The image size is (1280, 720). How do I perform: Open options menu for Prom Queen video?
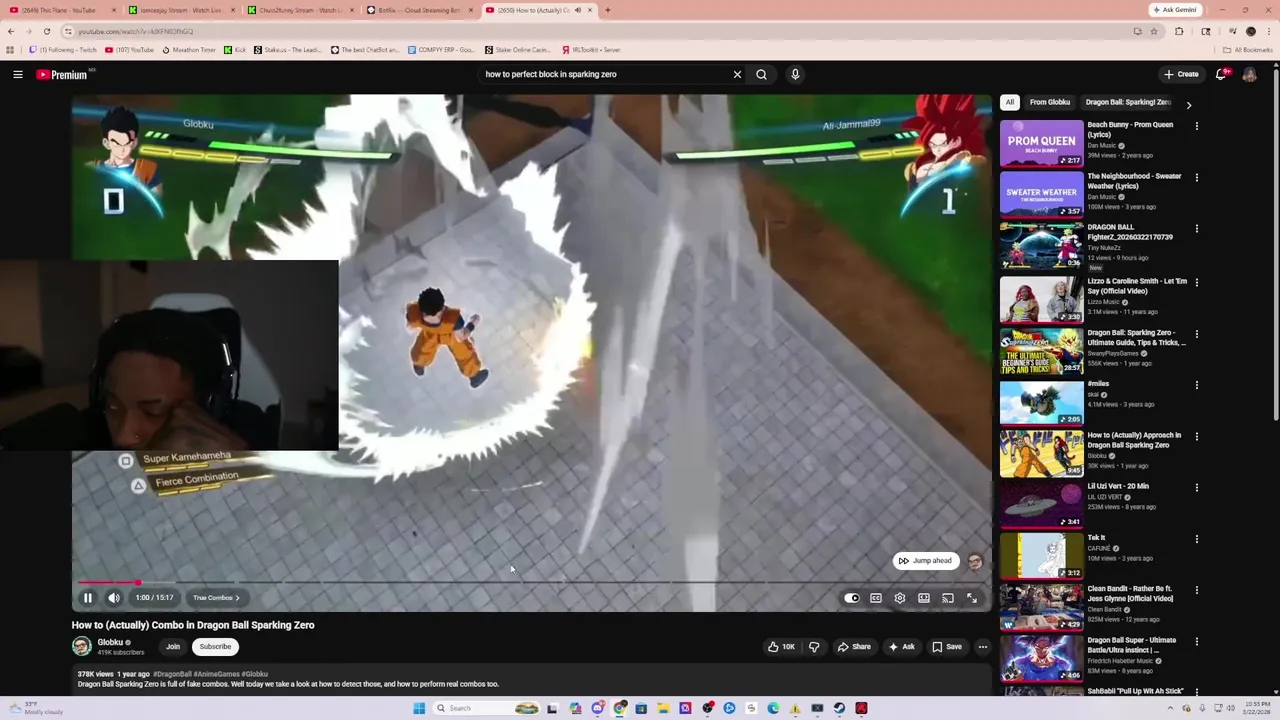point(1196,126)
